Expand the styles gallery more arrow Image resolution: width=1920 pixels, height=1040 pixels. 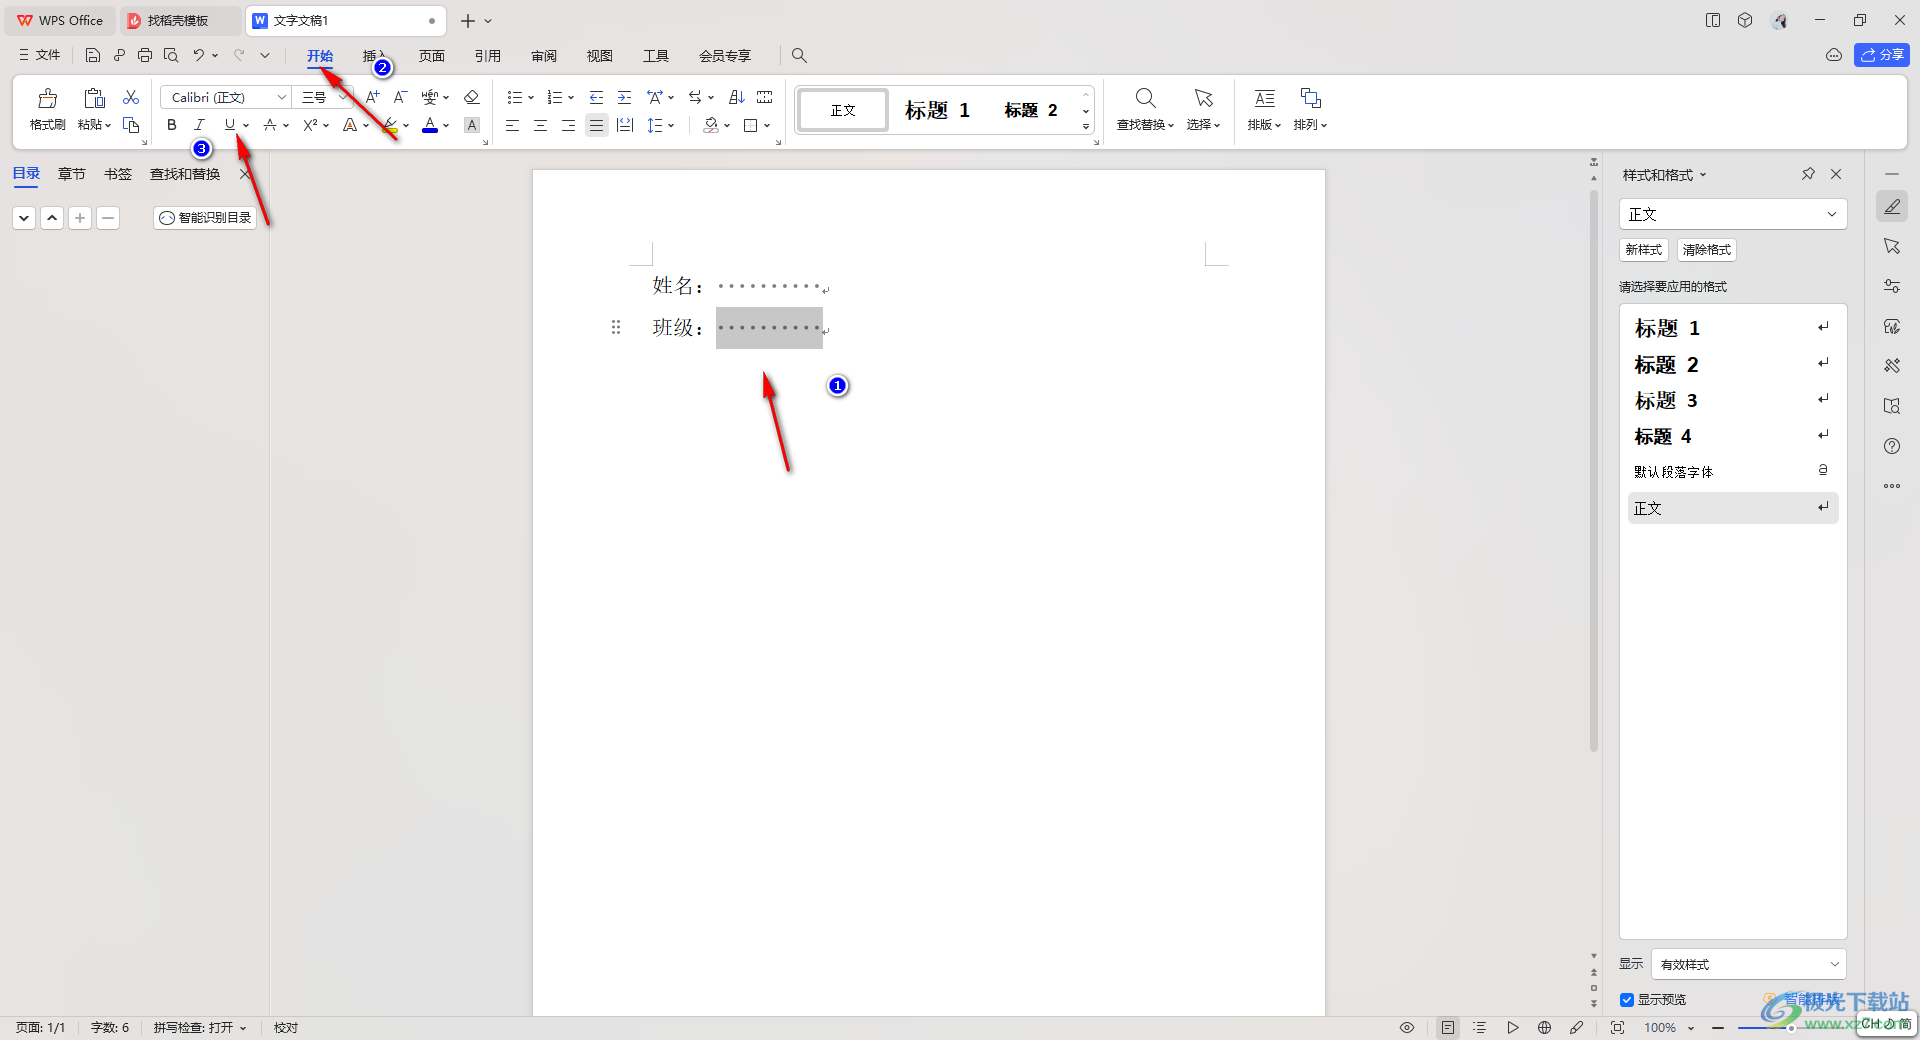click(1086, 126)
